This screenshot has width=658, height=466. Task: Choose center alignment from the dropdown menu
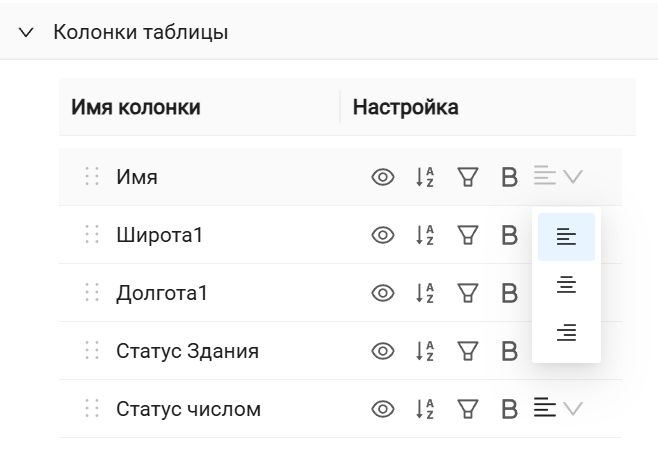click(x=566, y=285)
